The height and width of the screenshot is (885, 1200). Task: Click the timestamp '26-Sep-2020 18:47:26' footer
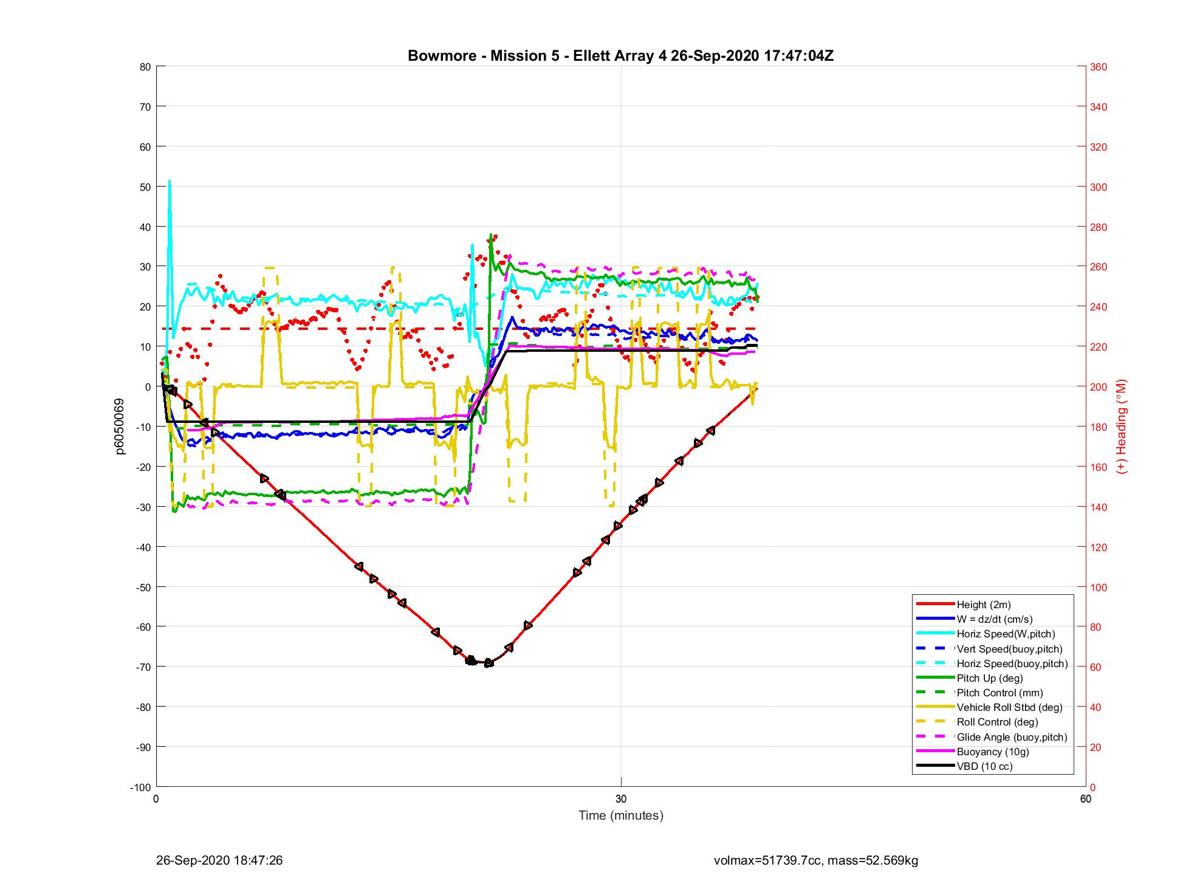tap(220, 860)
